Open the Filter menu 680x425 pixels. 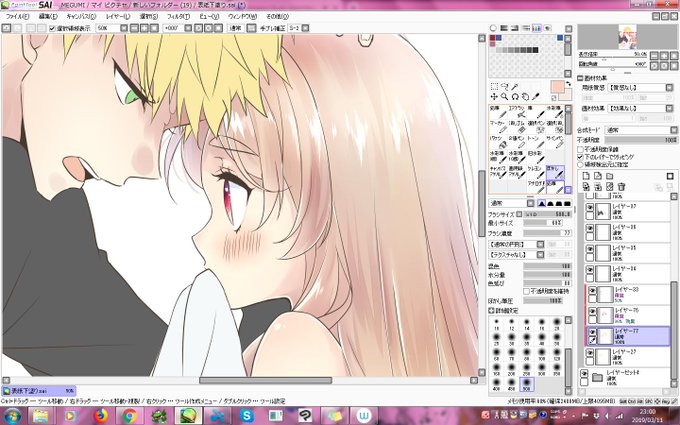pos(178,16)
